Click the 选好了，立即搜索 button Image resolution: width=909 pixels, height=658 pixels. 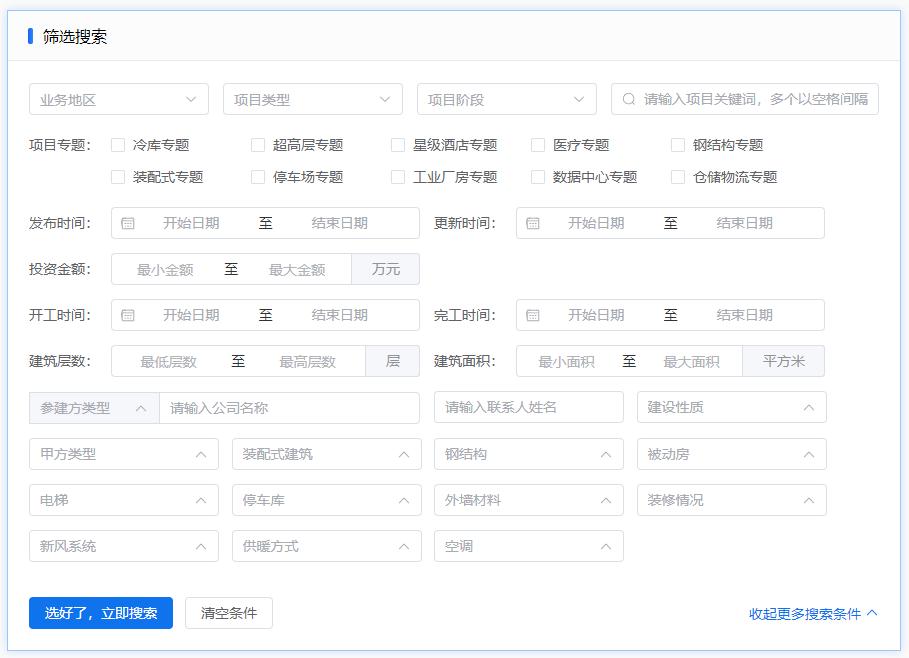pyautogui.click(x=99, y=613)
